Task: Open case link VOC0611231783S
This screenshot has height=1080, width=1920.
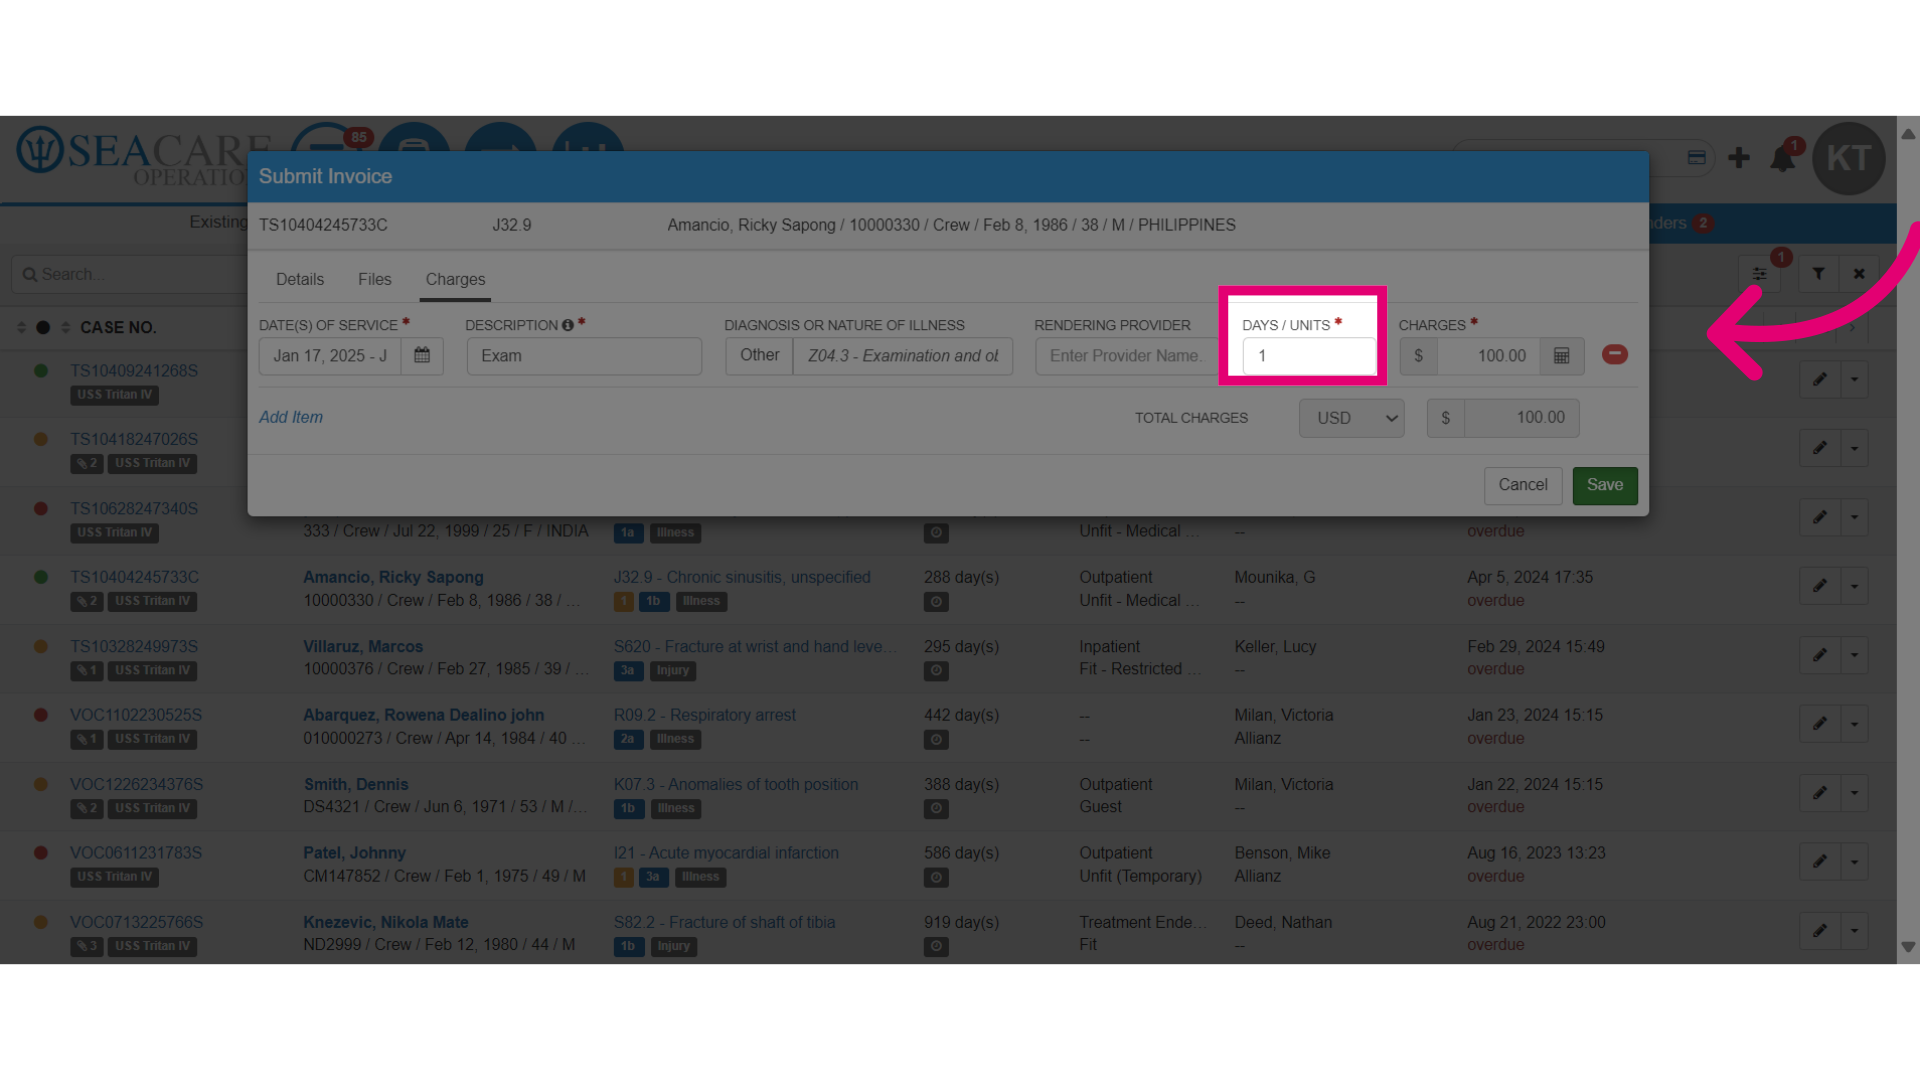Action: tap(136, 853)
